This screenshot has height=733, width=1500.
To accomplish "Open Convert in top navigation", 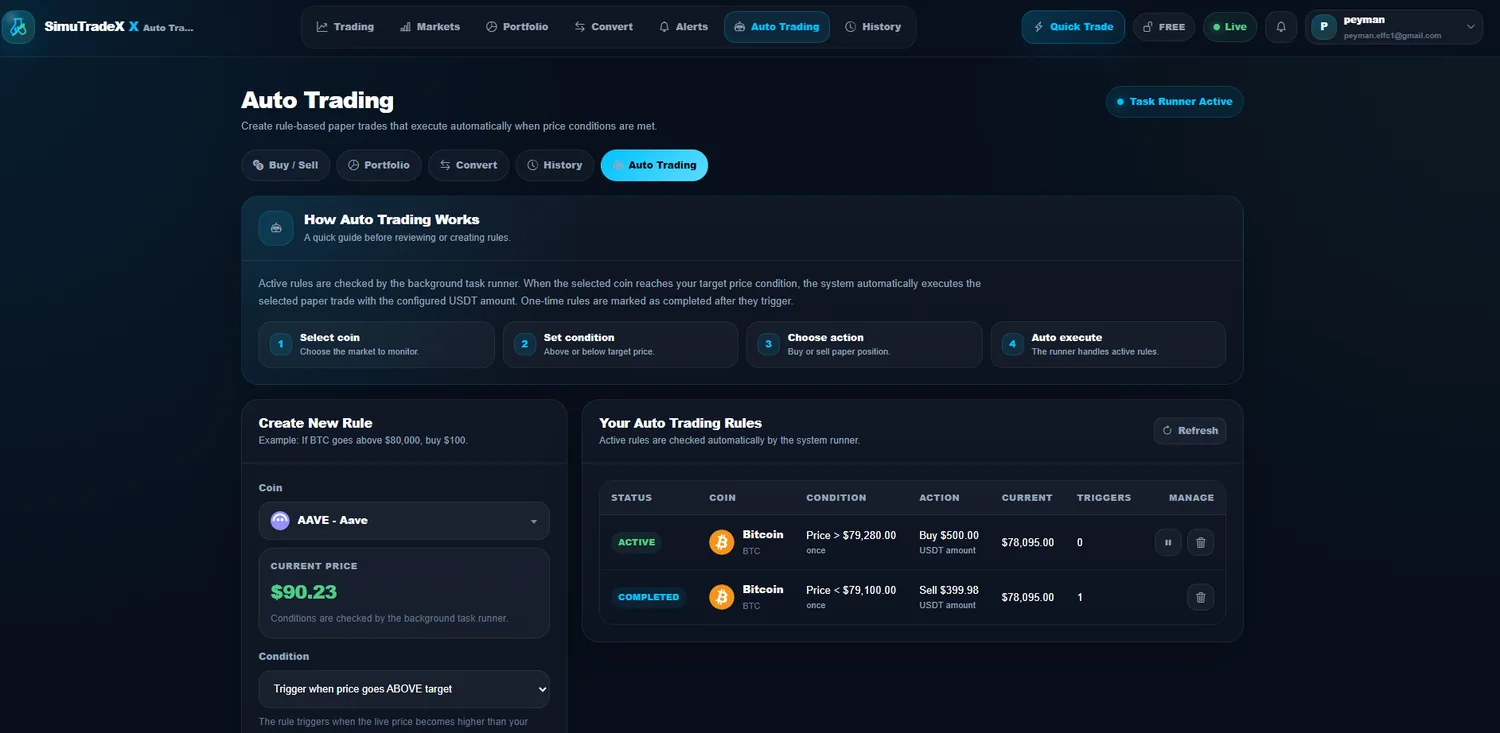I will pyautogui.click(x=604, y=27).
